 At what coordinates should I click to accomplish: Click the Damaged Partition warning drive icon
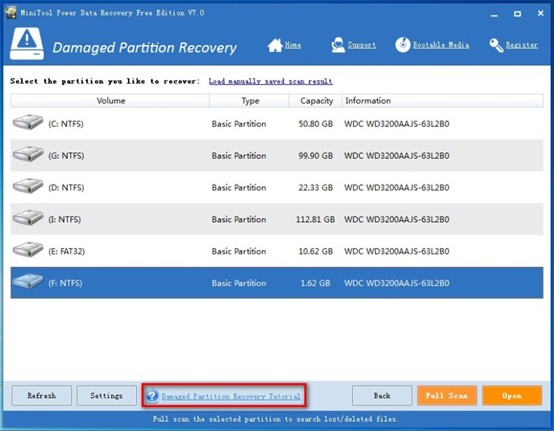click(27, 44)
